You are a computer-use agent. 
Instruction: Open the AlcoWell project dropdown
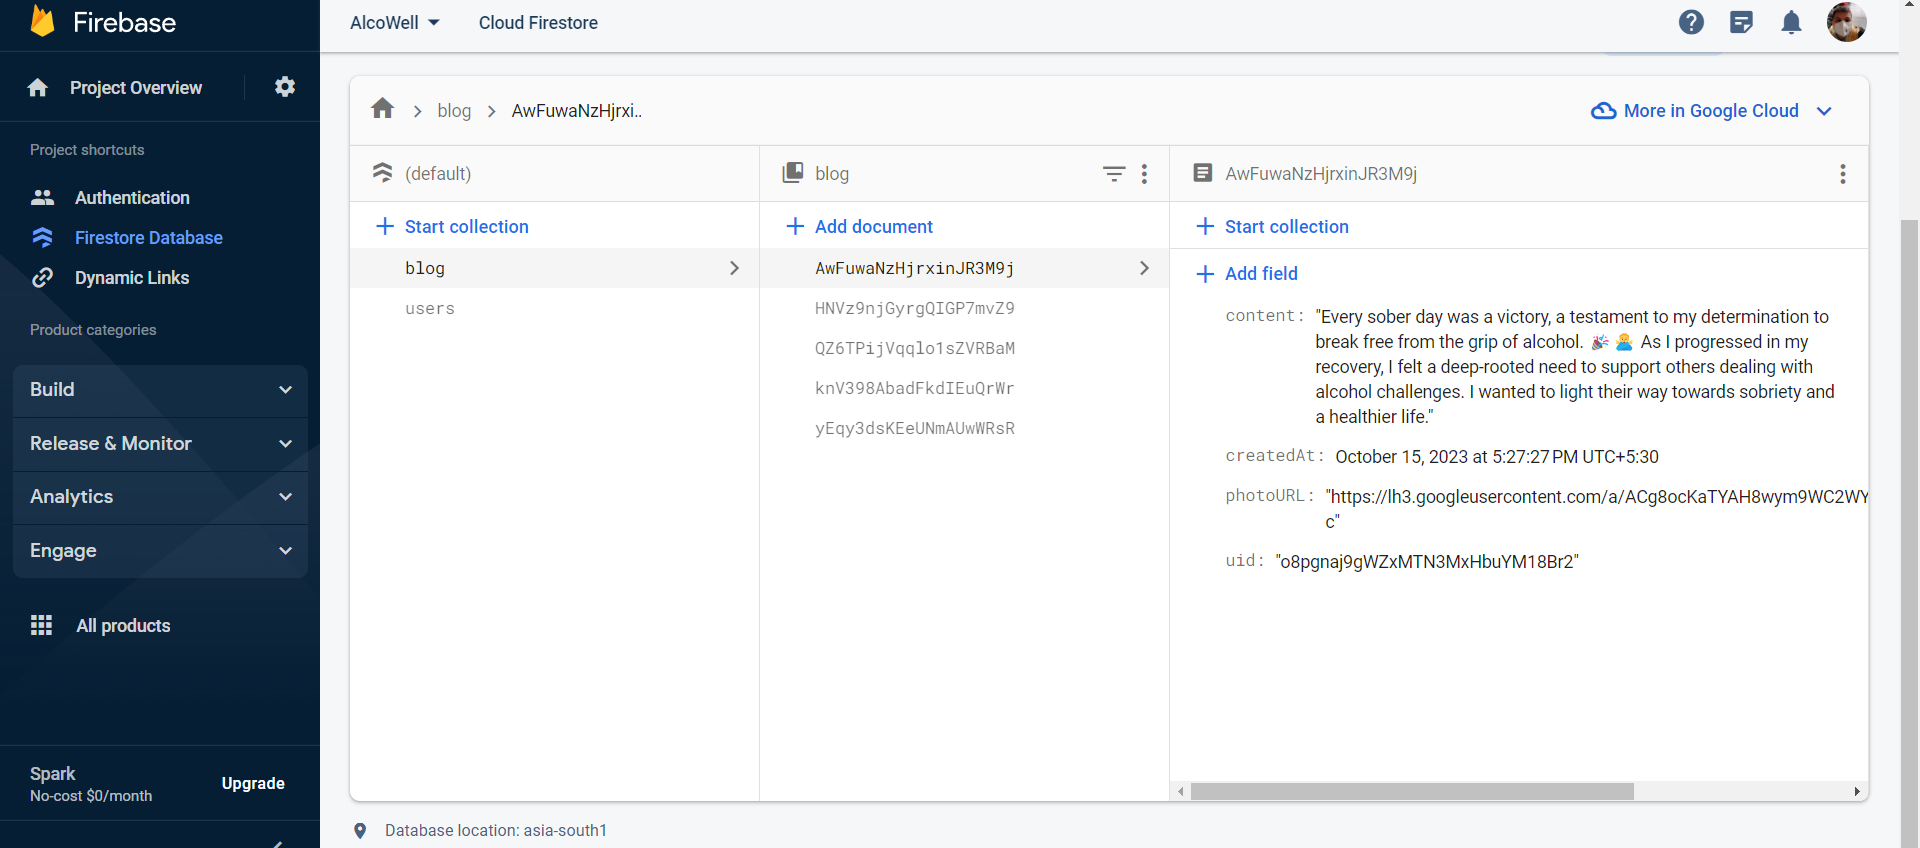pyautogui.click(x=395, y=23)
